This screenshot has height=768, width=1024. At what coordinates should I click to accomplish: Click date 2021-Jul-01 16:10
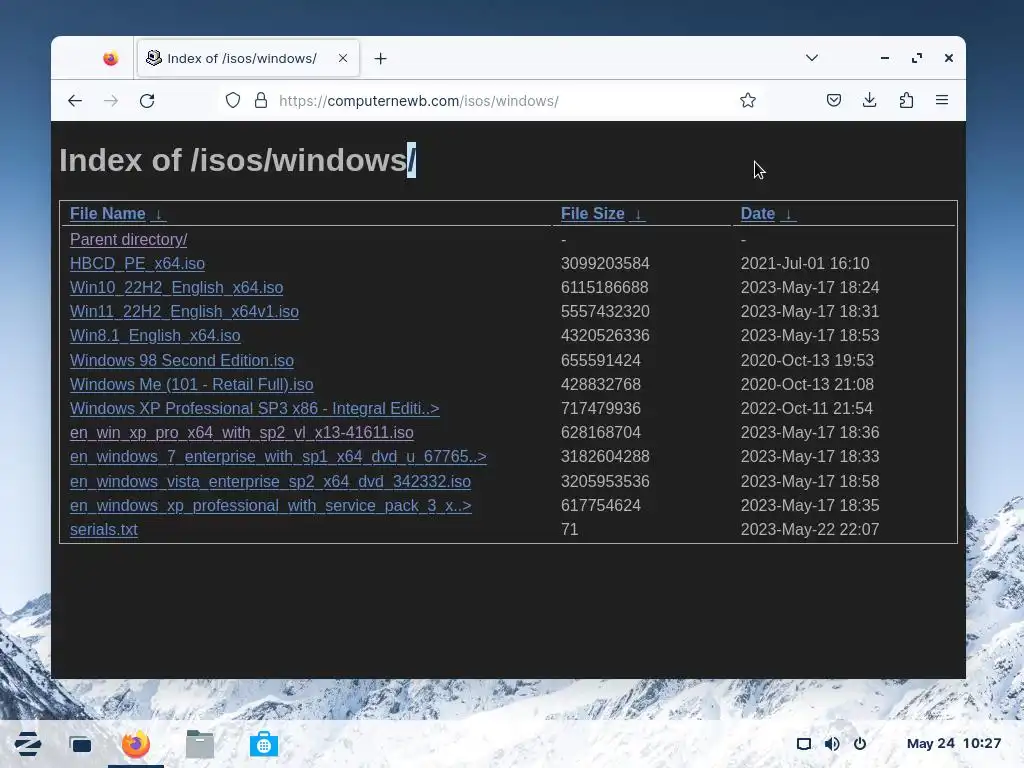point(805,263)
